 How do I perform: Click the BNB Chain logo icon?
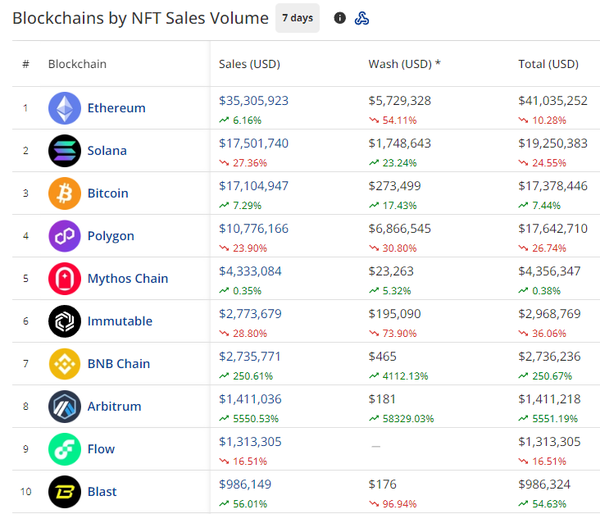(x=65, y=364)
